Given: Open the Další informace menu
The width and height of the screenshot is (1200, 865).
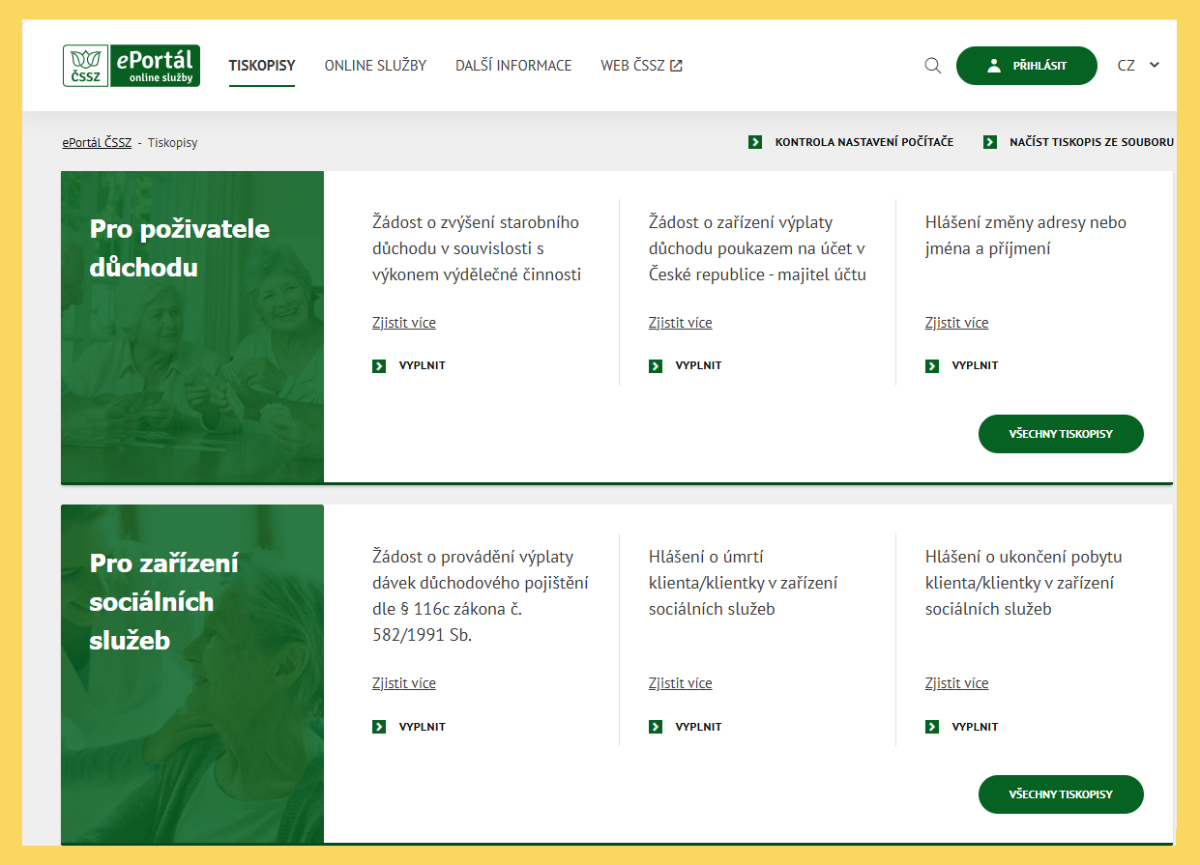Looking at the screenshot, I should pos(513,66).
